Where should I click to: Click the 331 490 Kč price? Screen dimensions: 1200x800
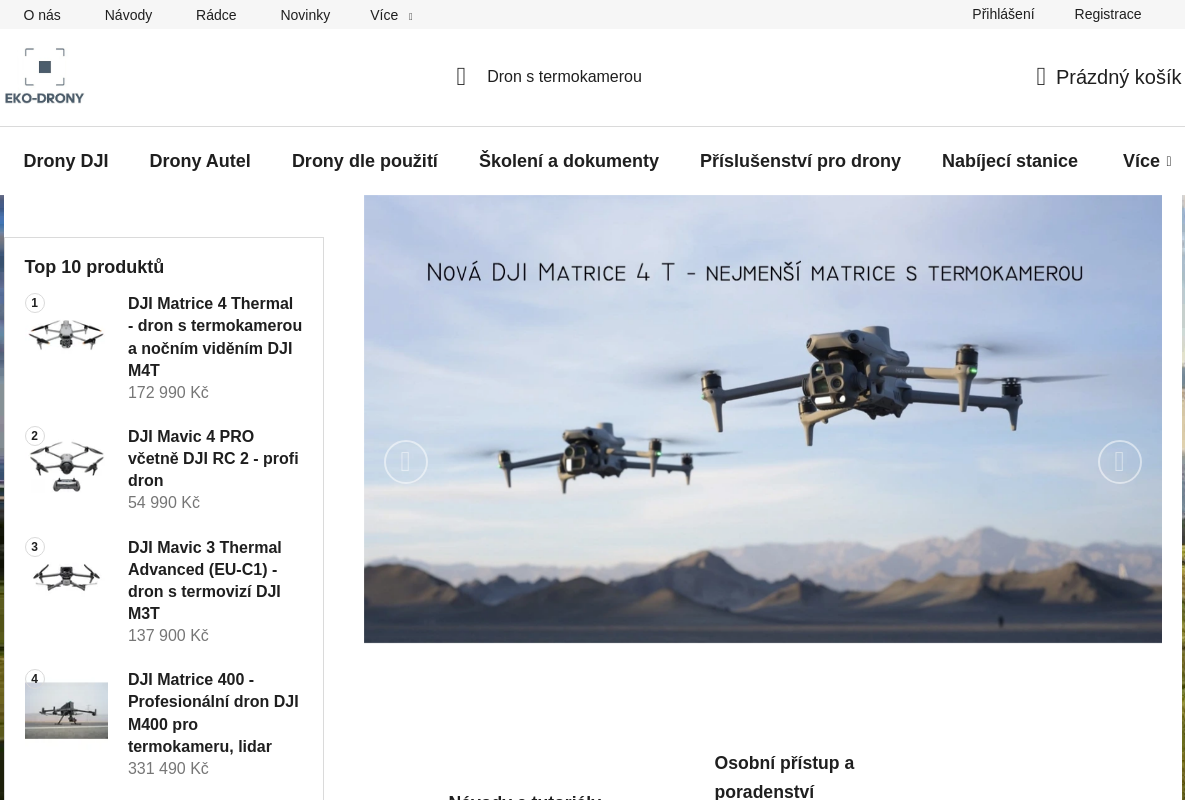click(x=168, y=769)
